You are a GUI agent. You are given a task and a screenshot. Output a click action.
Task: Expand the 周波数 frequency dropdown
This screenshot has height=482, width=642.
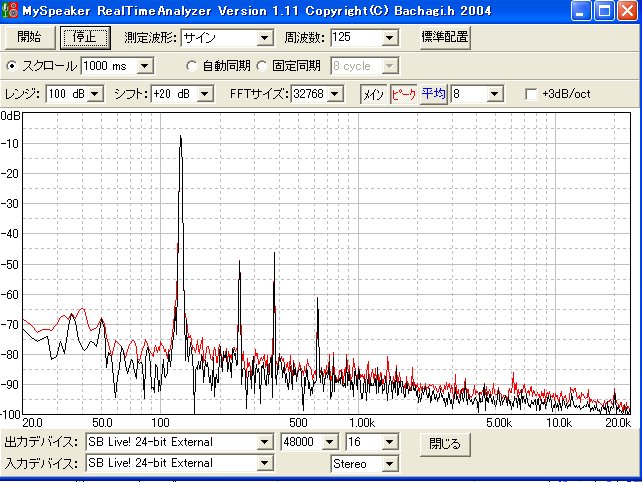390,38
